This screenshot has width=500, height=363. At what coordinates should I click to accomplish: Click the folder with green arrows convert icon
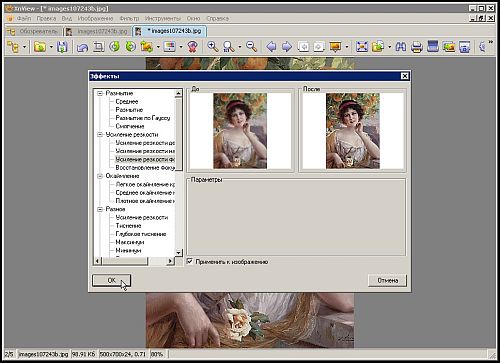[147, 47]
